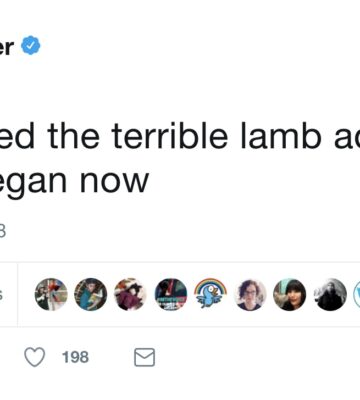Screen dimensions: 360x400
Task: Open avatar showing maroon hat figure
Action: pyautogui.click(x=130, y=294)
